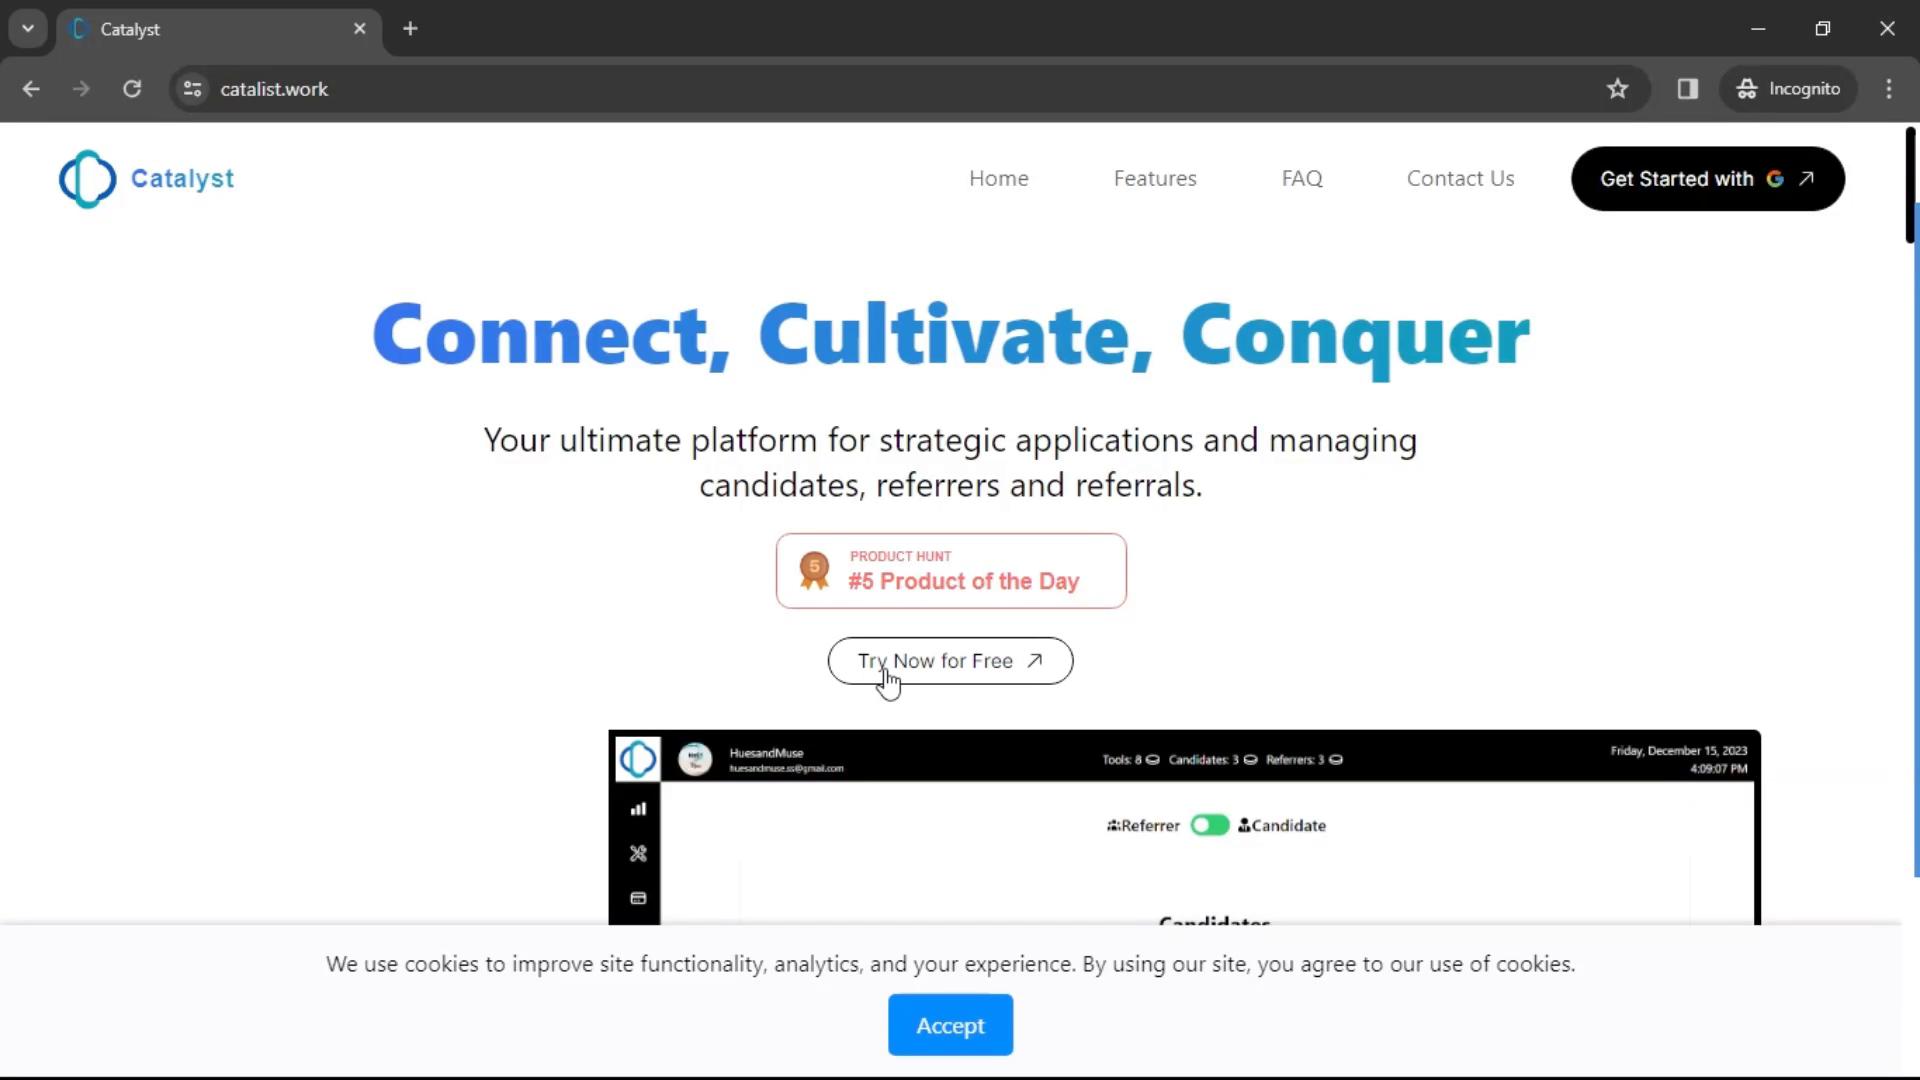This screenshot has width=1920, height=1080.
Task: Accept the cookie consent notice
Action: point(949,1025)
